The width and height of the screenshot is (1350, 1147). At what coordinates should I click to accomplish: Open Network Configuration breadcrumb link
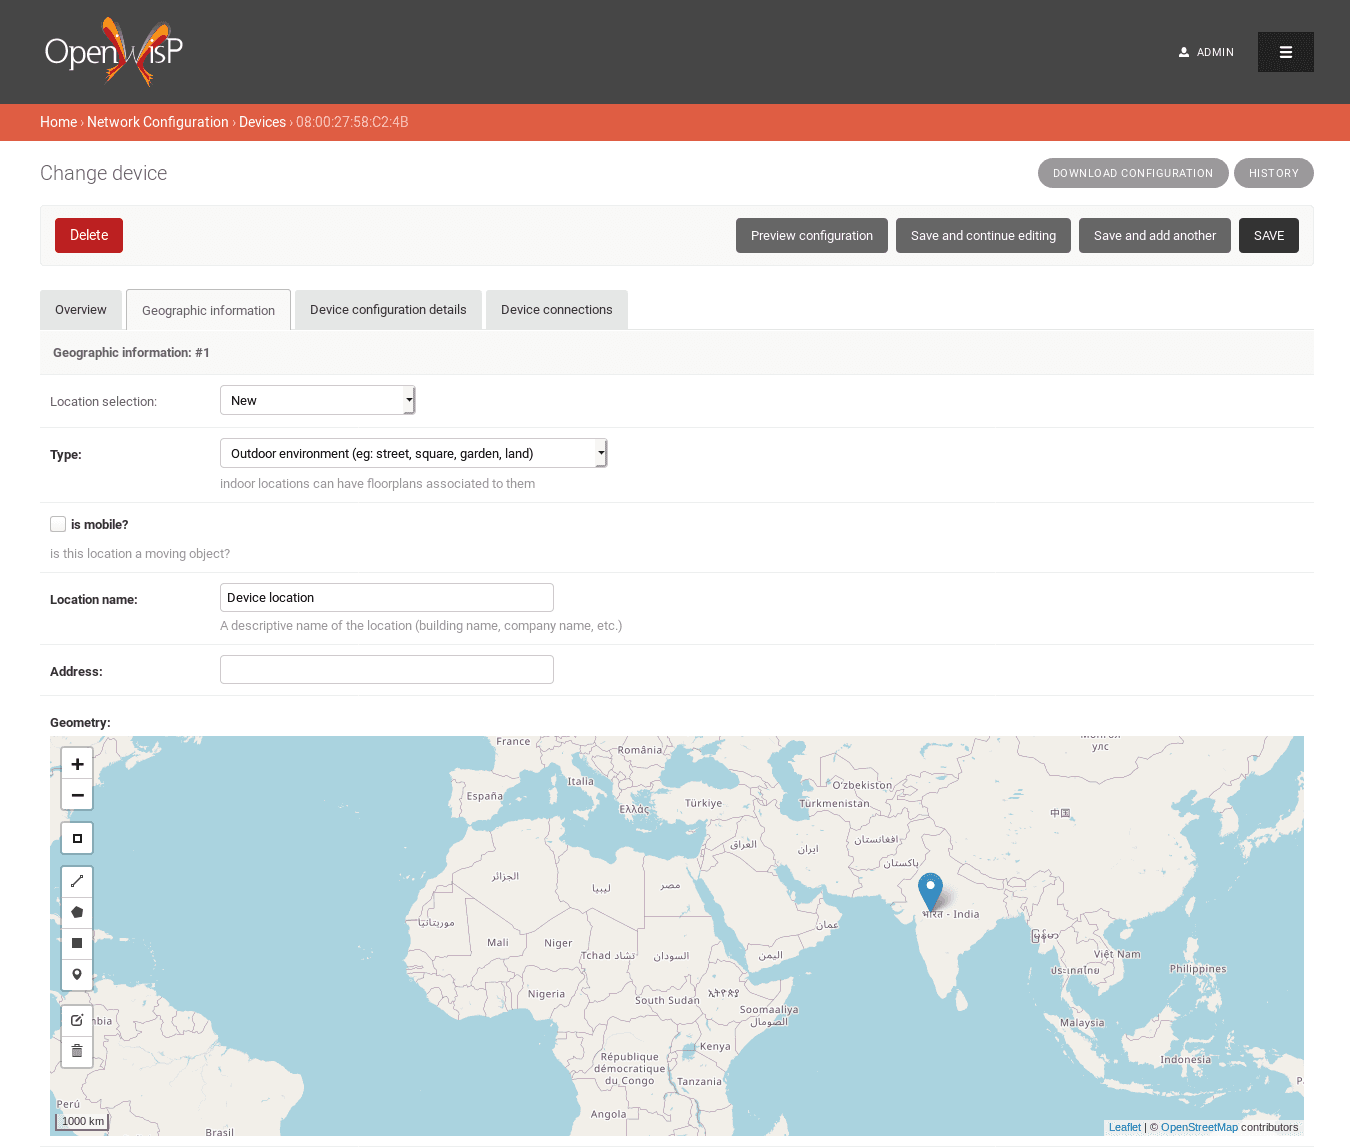(158, 122)
